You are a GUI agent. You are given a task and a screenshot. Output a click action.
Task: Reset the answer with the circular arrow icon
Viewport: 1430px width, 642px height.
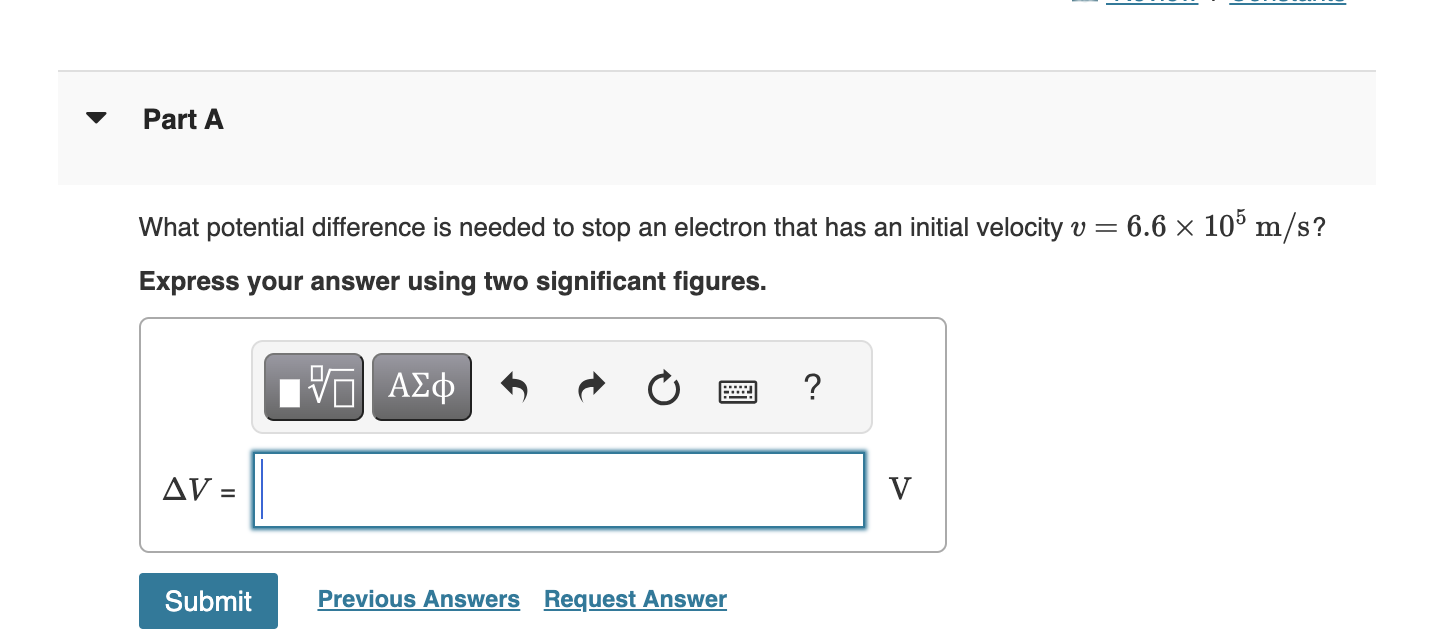(x=663, y=389)
